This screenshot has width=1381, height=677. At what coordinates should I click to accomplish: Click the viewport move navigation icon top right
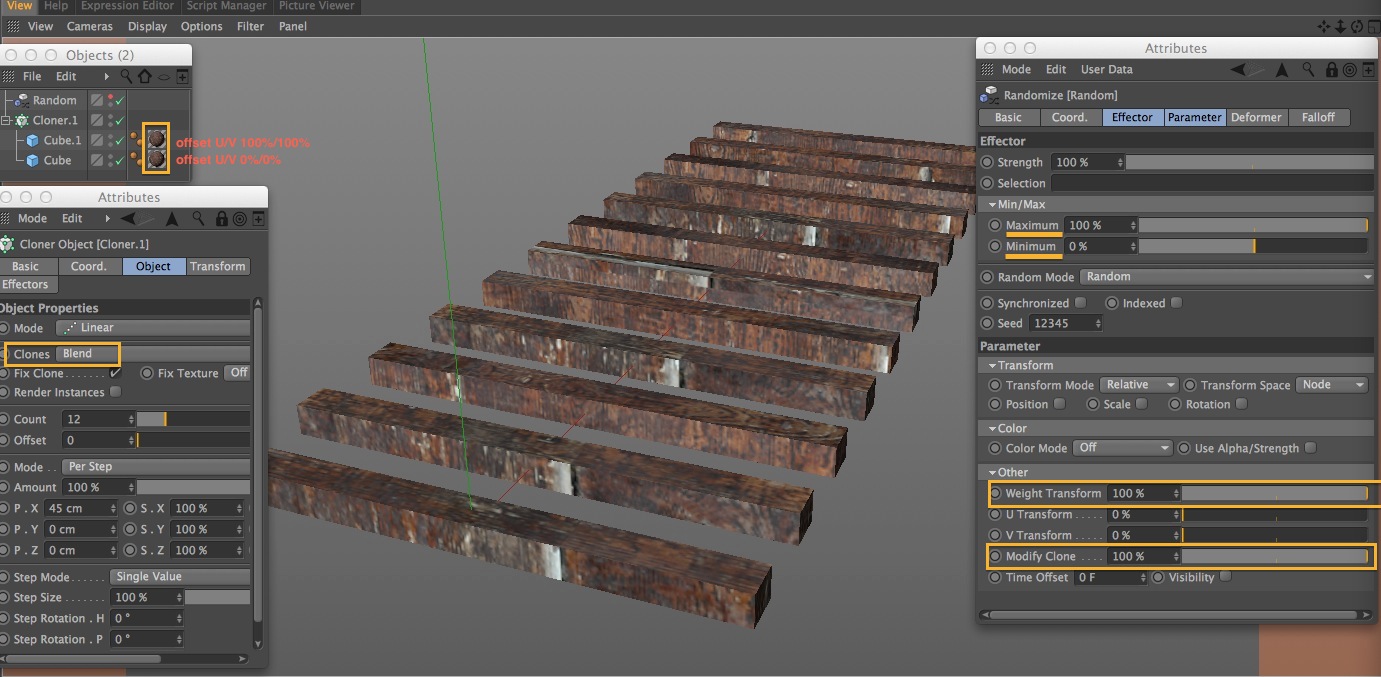(x=1325, y=27)
